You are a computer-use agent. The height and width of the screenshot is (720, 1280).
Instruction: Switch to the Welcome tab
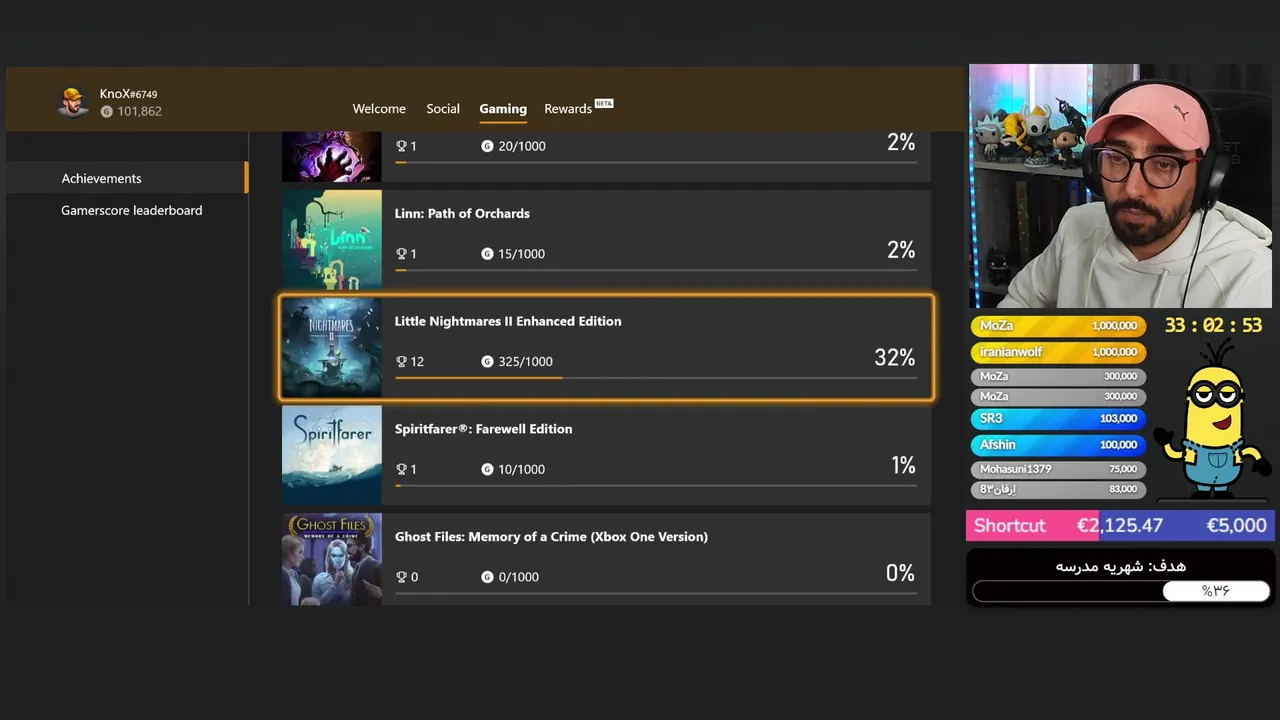coord(379,109)
